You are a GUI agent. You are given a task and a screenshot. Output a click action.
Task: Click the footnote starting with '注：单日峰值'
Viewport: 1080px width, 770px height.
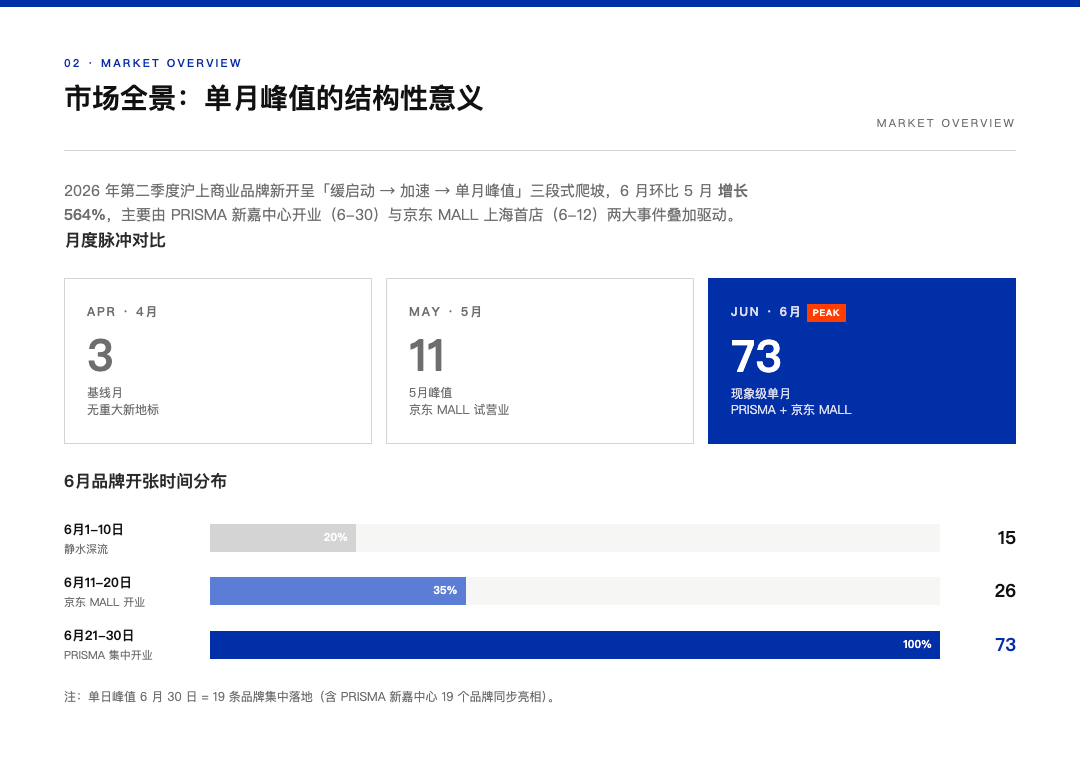[x=310, y=697]
